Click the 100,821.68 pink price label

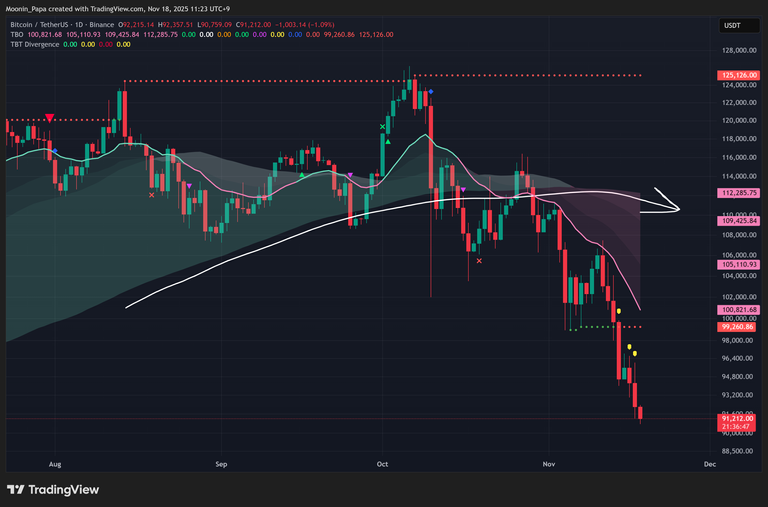(739, 311)
